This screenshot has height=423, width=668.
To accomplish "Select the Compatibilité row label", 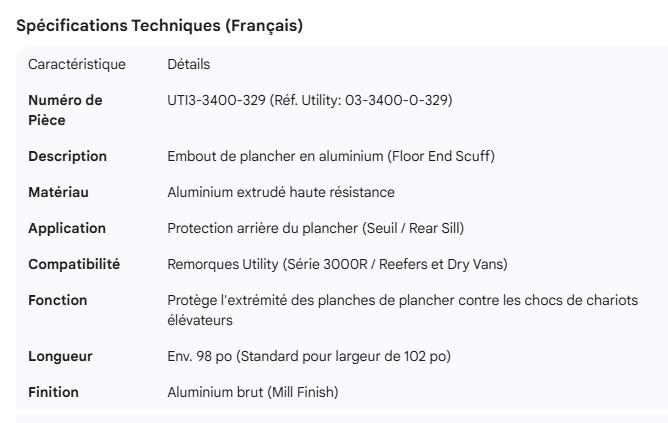I will [74, 265].
